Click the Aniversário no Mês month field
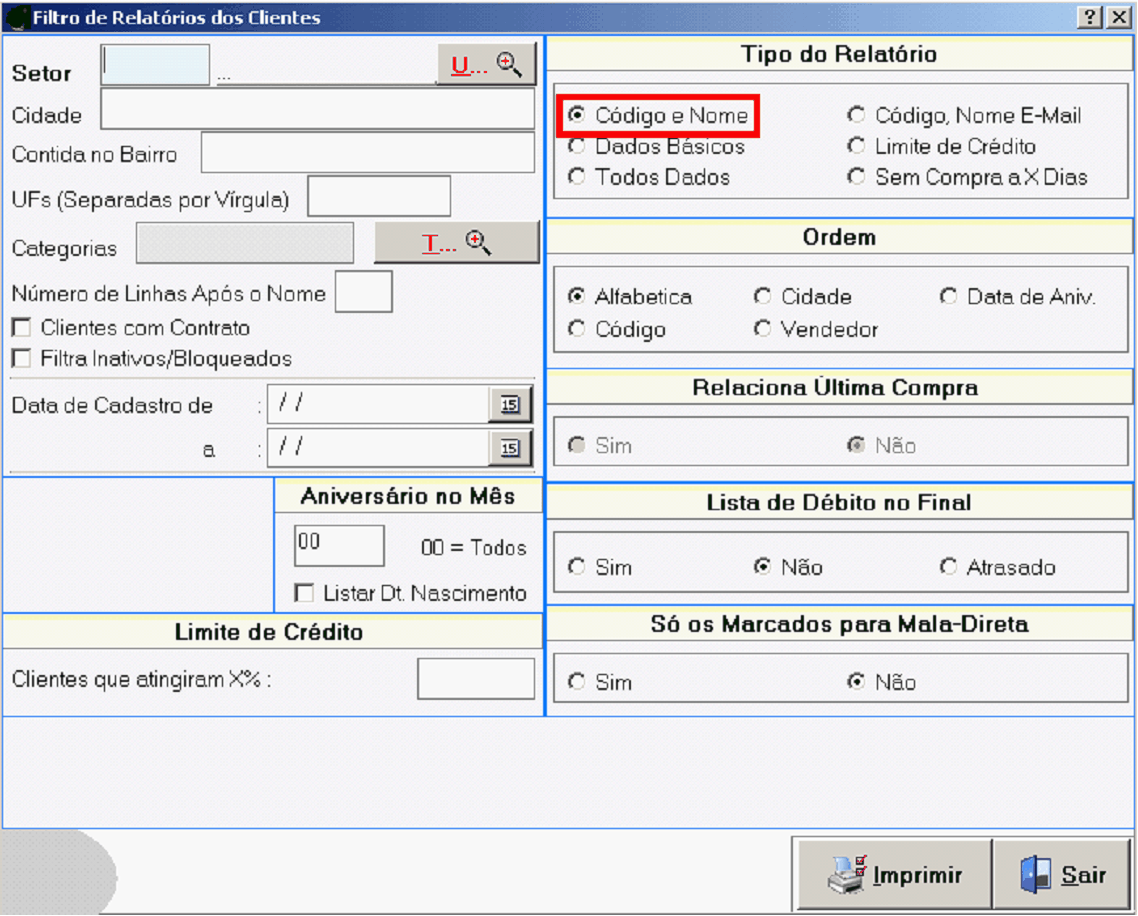The image size is (1138, 916). pyautogui.click(x=339, y=546)
